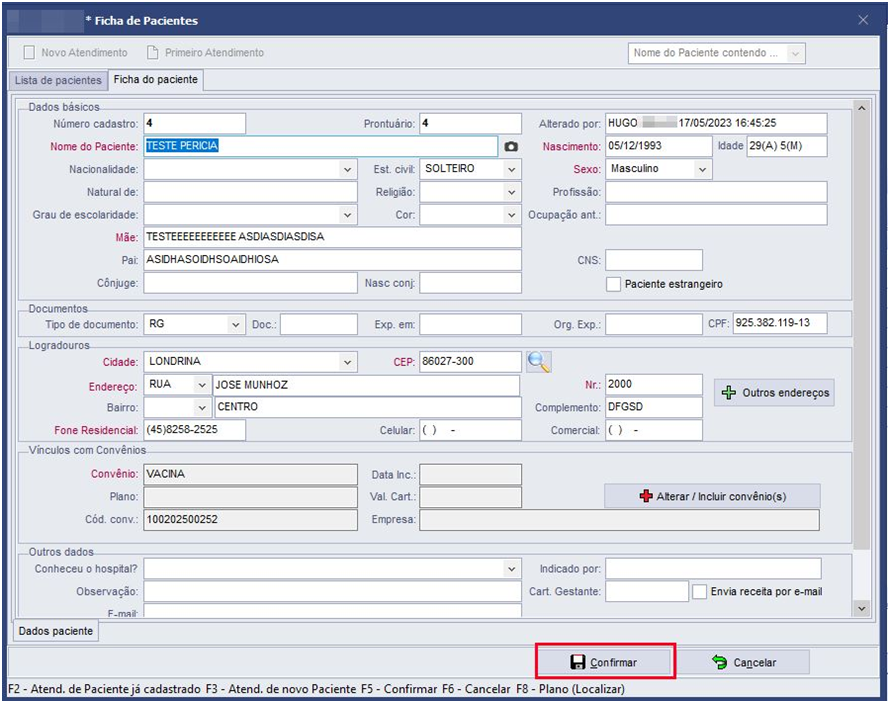890x703 pixels.
Task: Click the Confirmar save button
Action: coord(604,662)
